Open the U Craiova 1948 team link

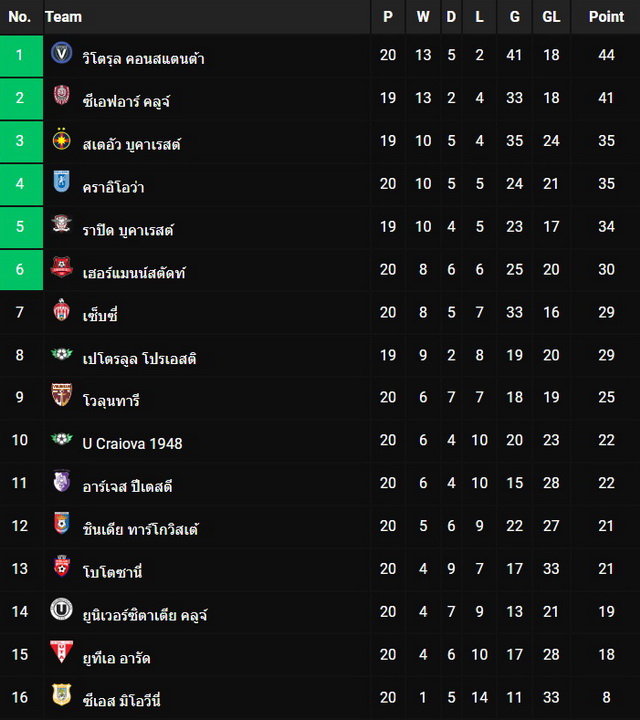point(132,444)
